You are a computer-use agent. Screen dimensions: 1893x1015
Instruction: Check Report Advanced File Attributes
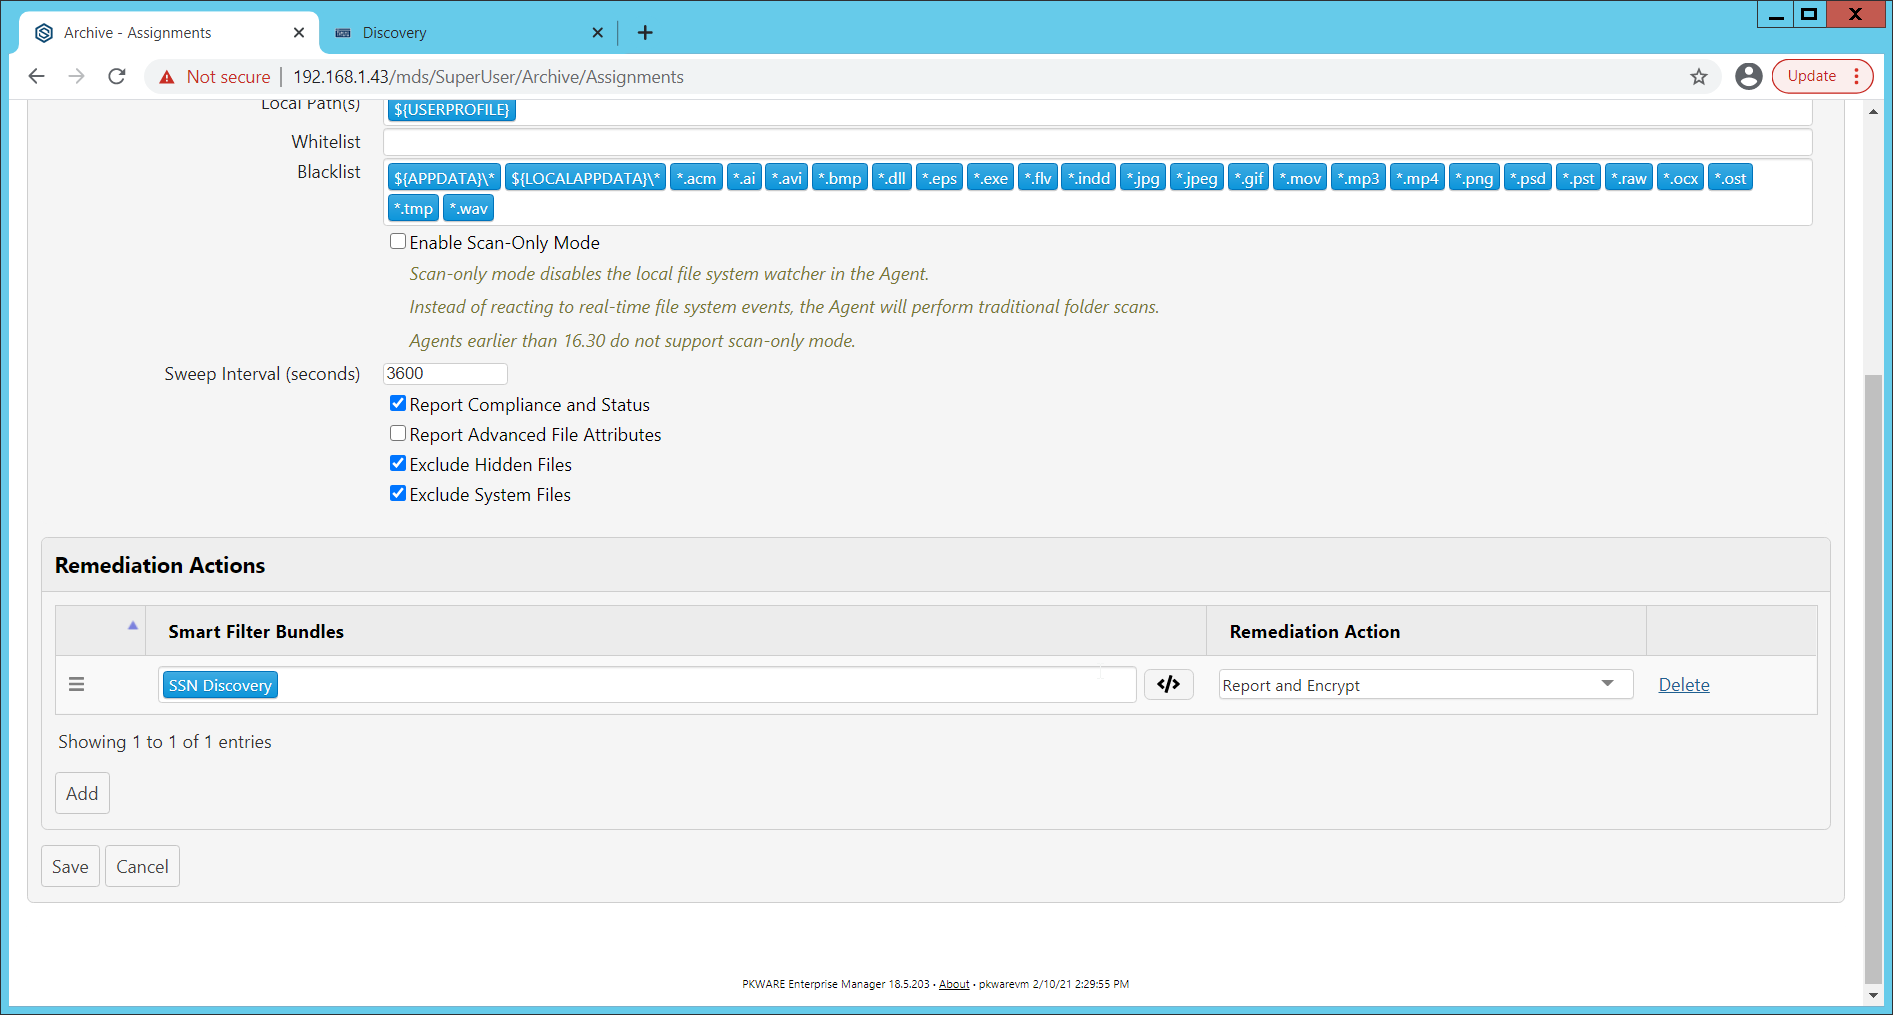pyautogui.click(x=397, y=432)
